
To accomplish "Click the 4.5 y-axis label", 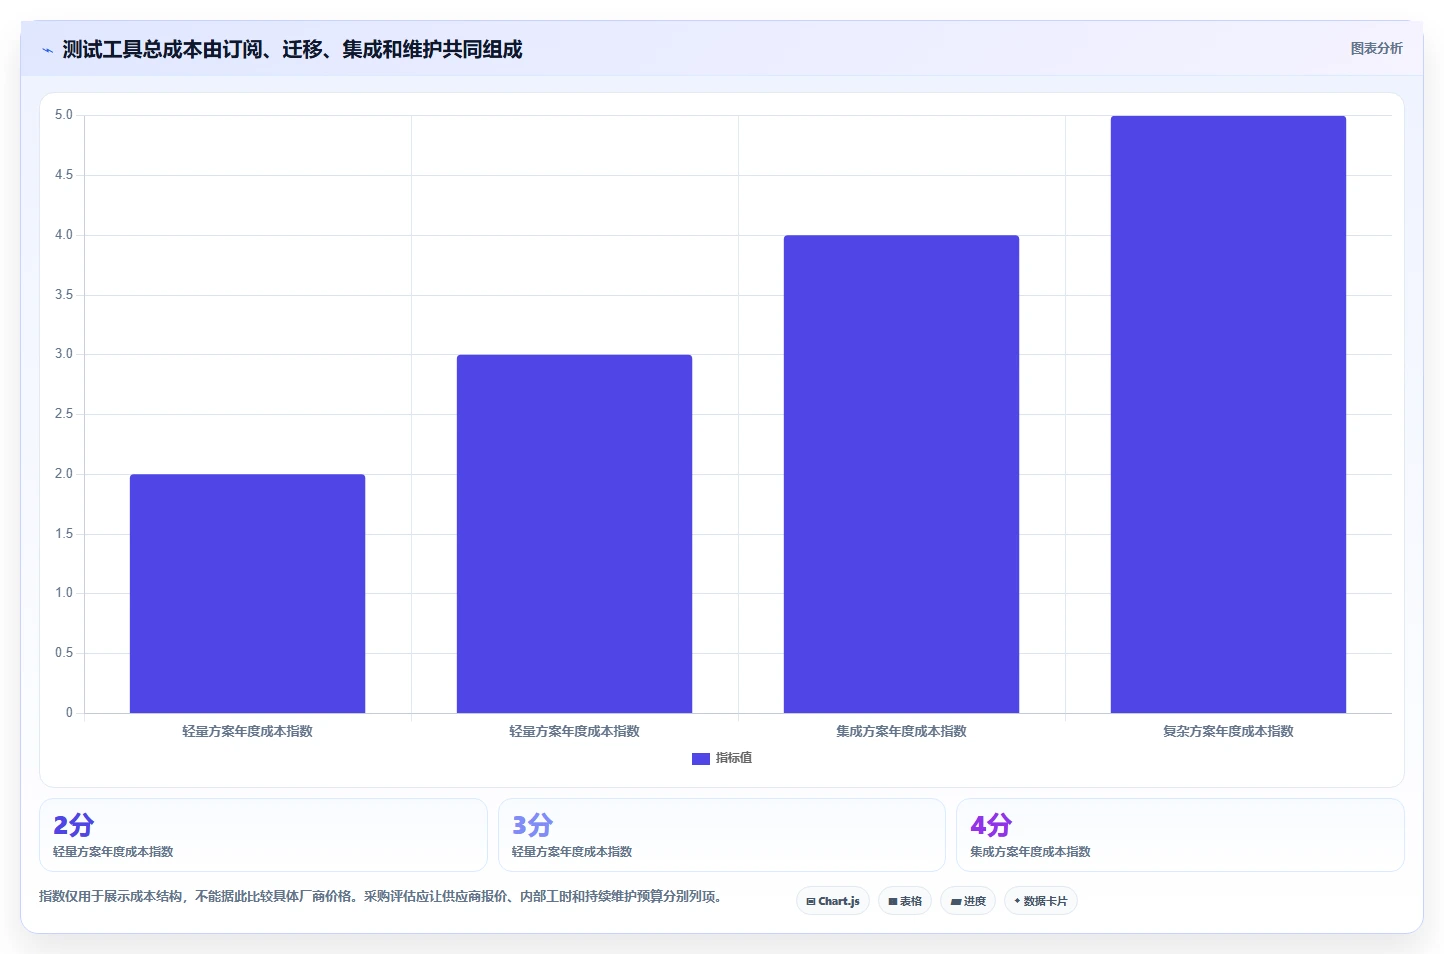I will (64, 175).
